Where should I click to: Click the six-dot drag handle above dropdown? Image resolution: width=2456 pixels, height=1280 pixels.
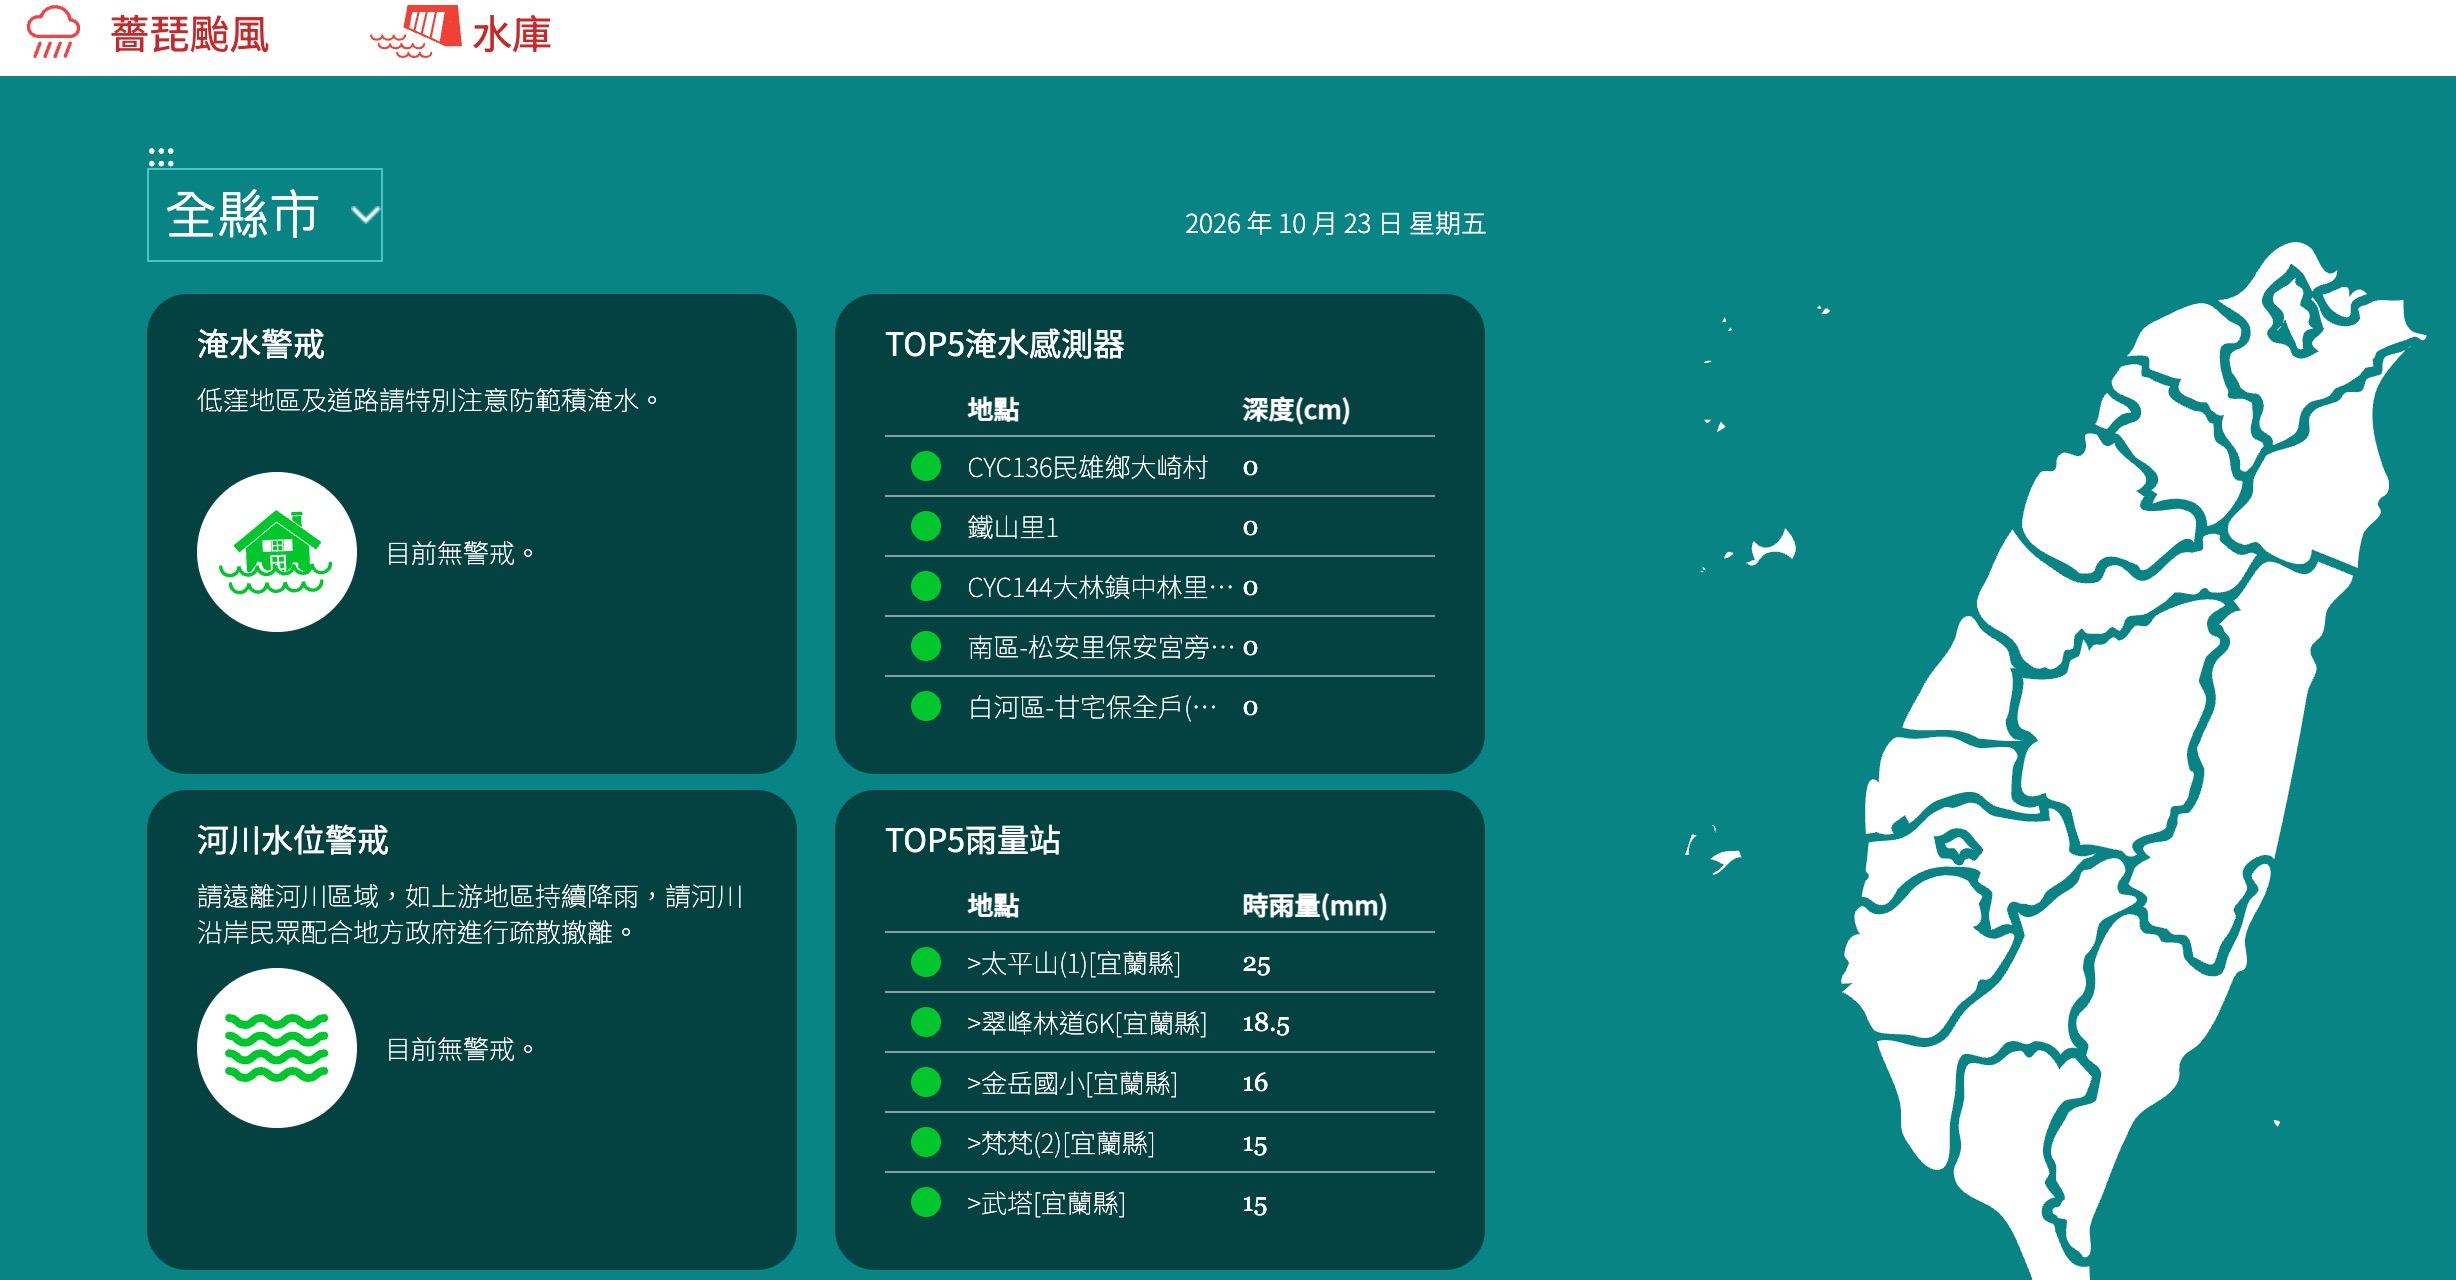pos(161,157)
